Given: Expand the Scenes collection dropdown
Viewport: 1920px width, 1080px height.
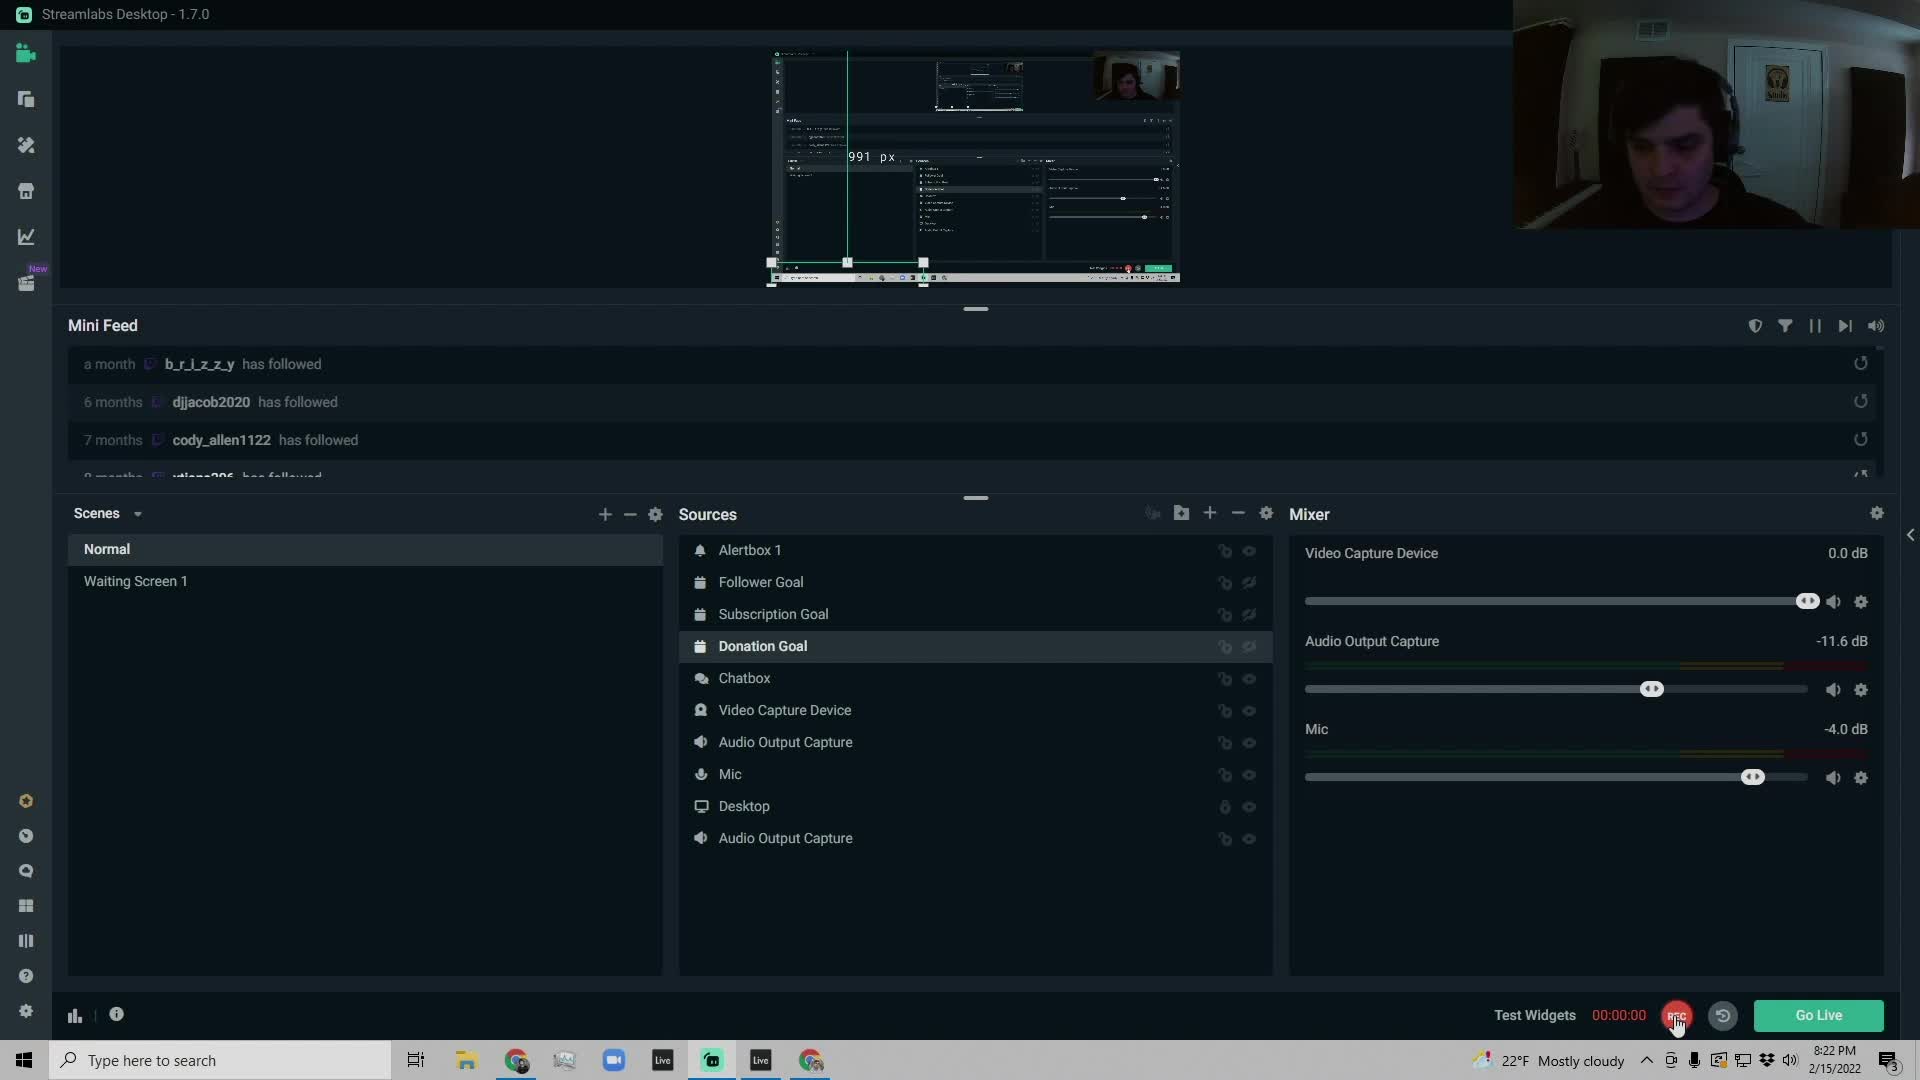Looking at the screenshot, I should coord(138,514).
